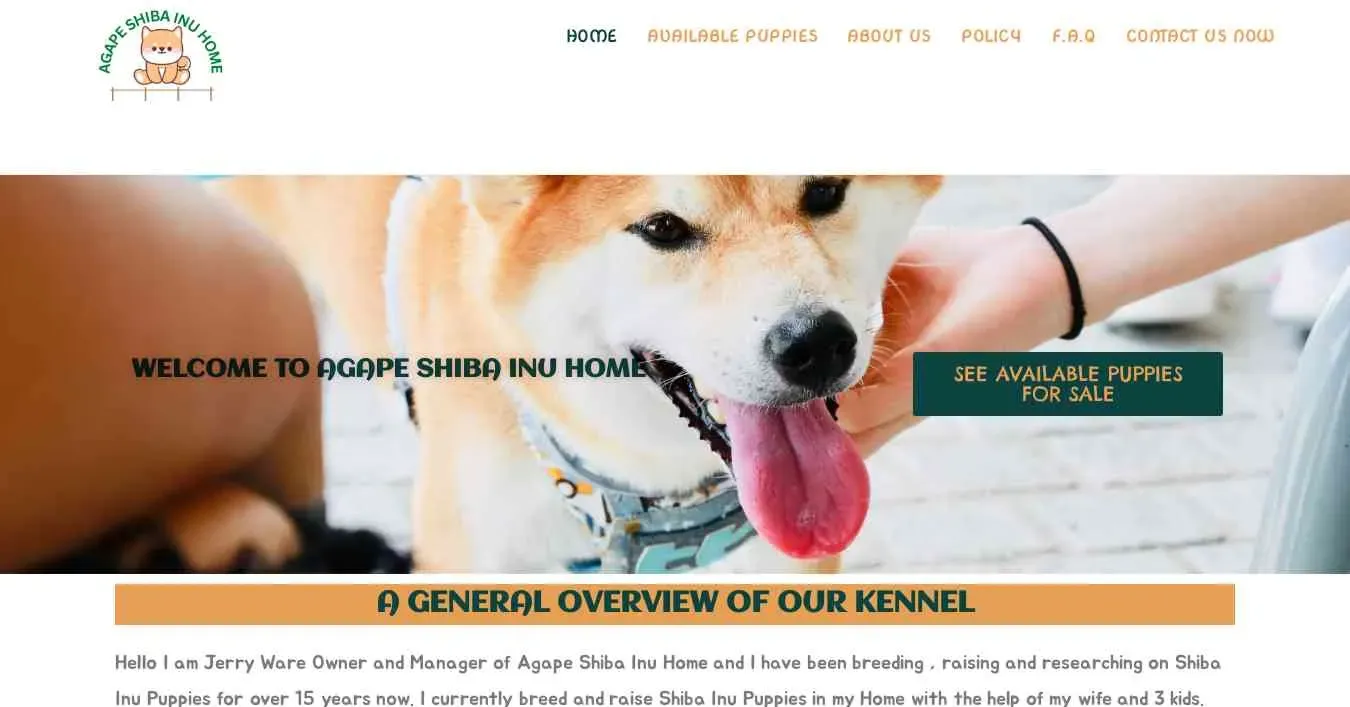
Task: Click the black wristband on the hand
Action: 1058,276
